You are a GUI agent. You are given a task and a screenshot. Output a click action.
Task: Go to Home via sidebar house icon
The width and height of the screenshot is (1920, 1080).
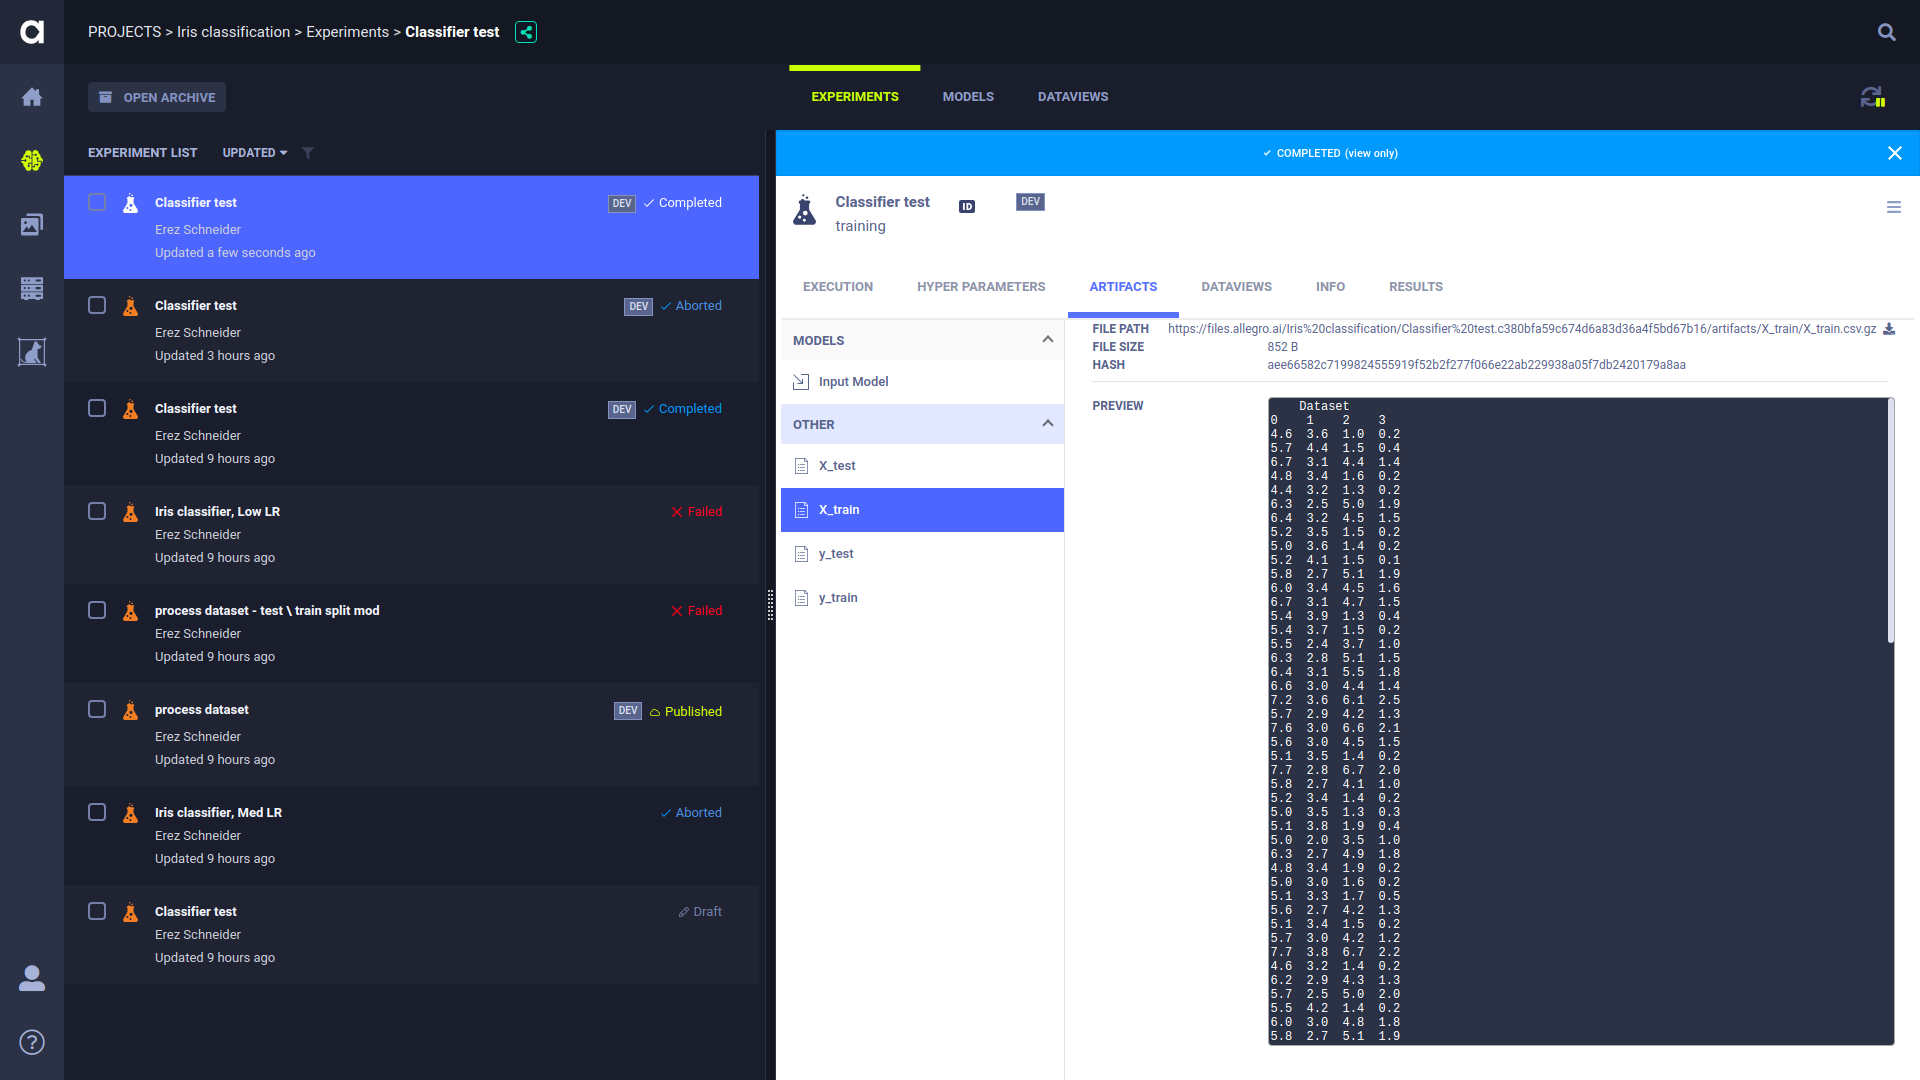point(32,97)
